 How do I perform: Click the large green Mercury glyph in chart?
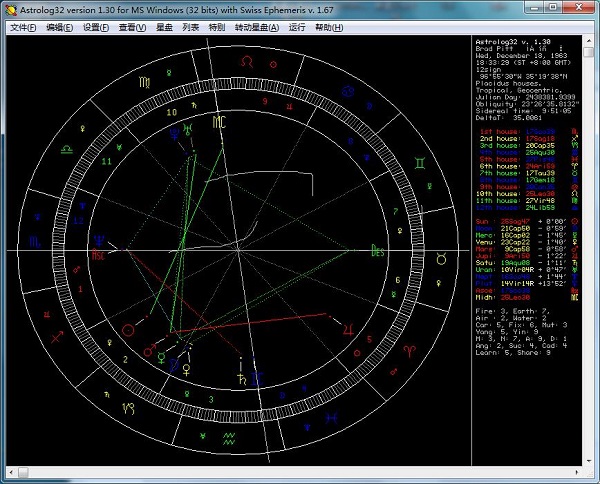pos(162,358)
